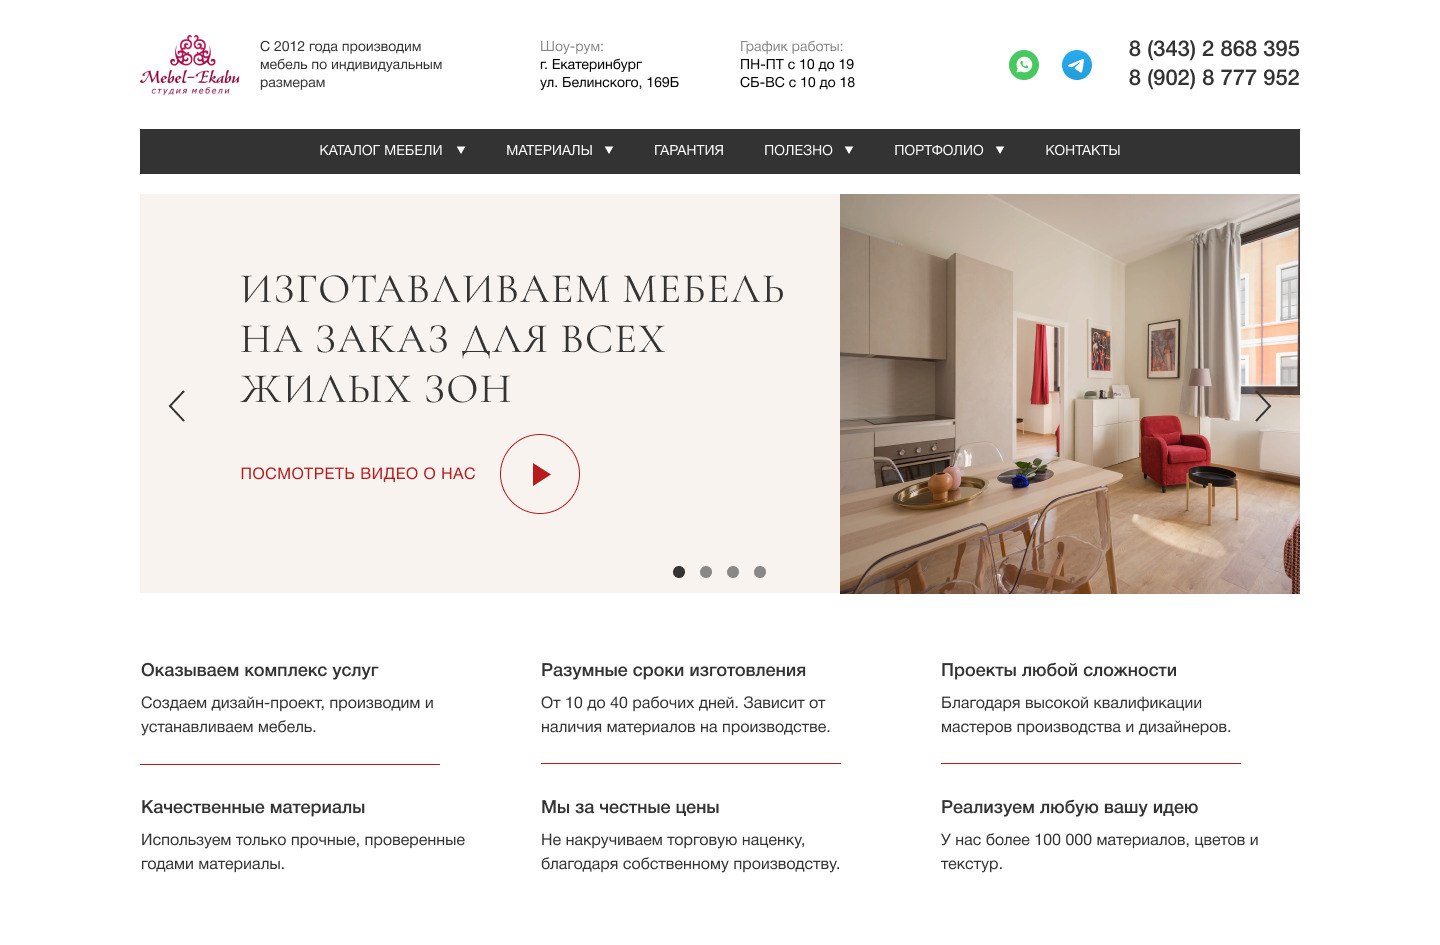This screenshot has width=1440, height=945.
Task: Click the Оказываем комплекс услуг heading
Action: point(260,670)
